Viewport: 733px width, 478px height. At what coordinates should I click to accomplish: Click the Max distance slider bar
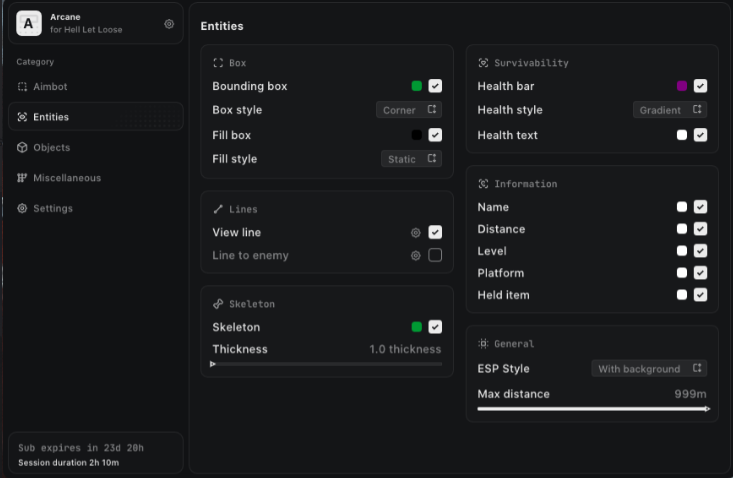[593, 409]
